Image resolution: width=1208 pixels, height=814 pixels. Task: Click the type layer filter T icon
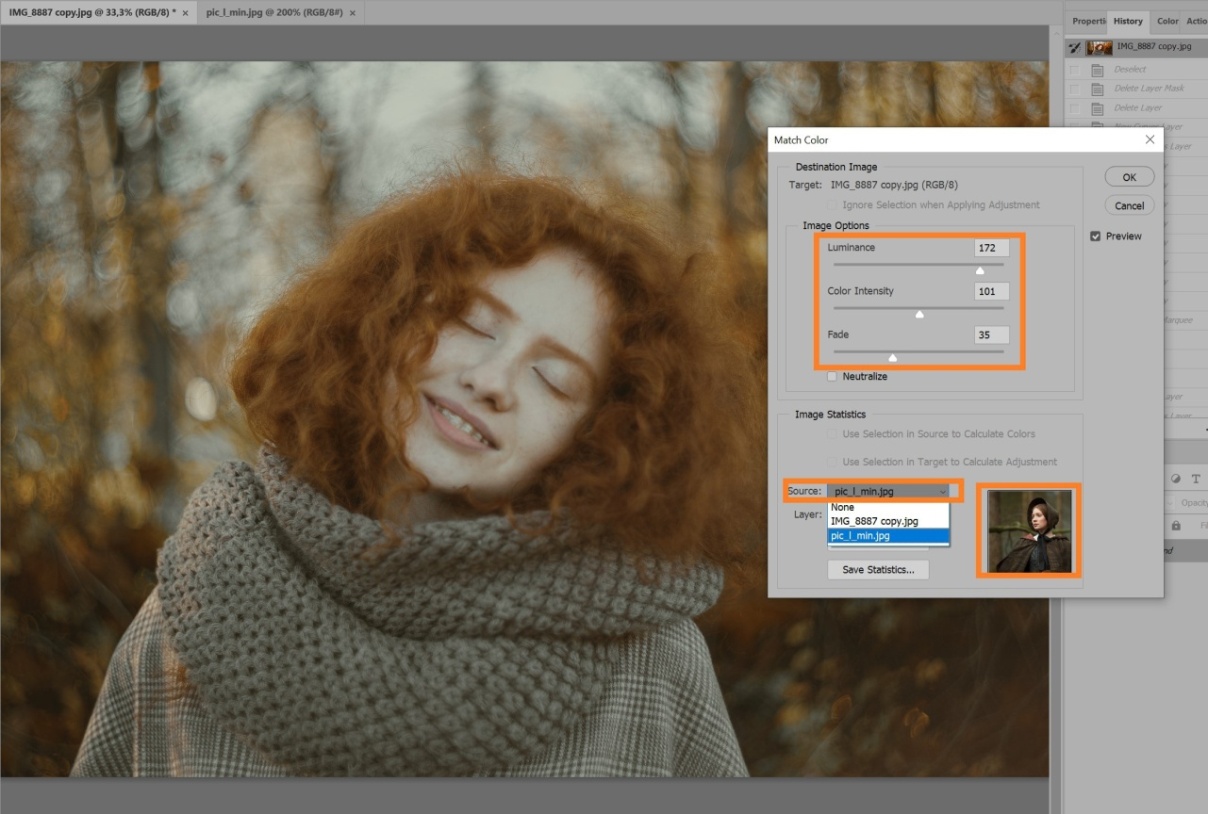(1196, 479)
